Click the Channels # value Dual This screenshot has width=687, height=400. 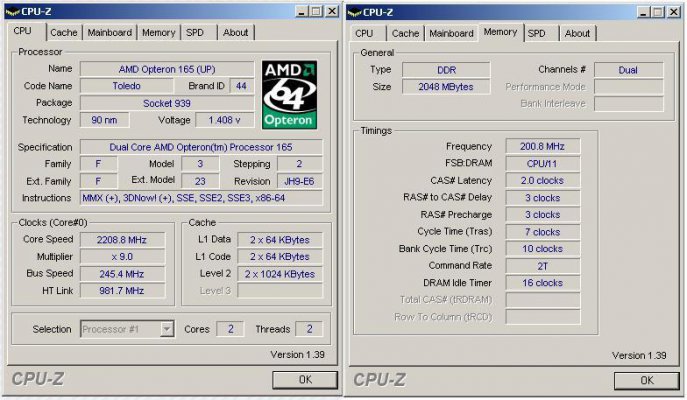(x=629, y=70)
